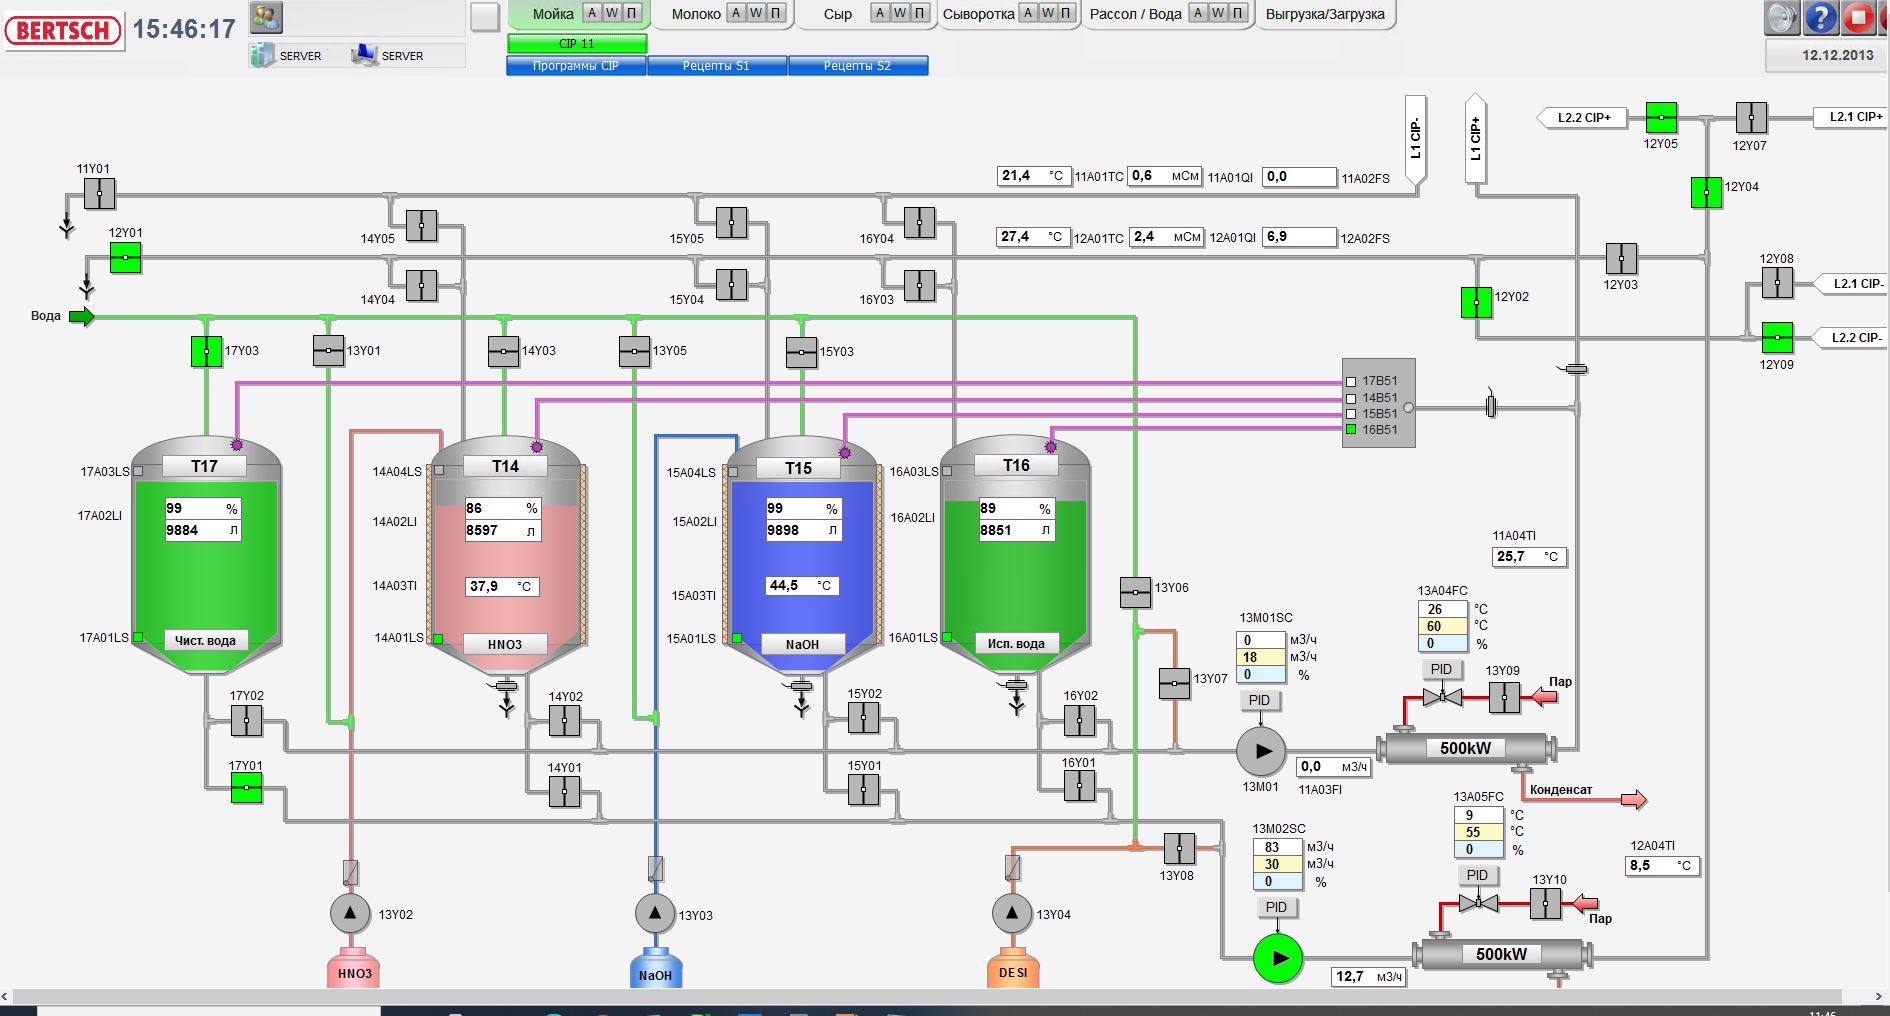Open Рецепты S1 button

point(716,66)
